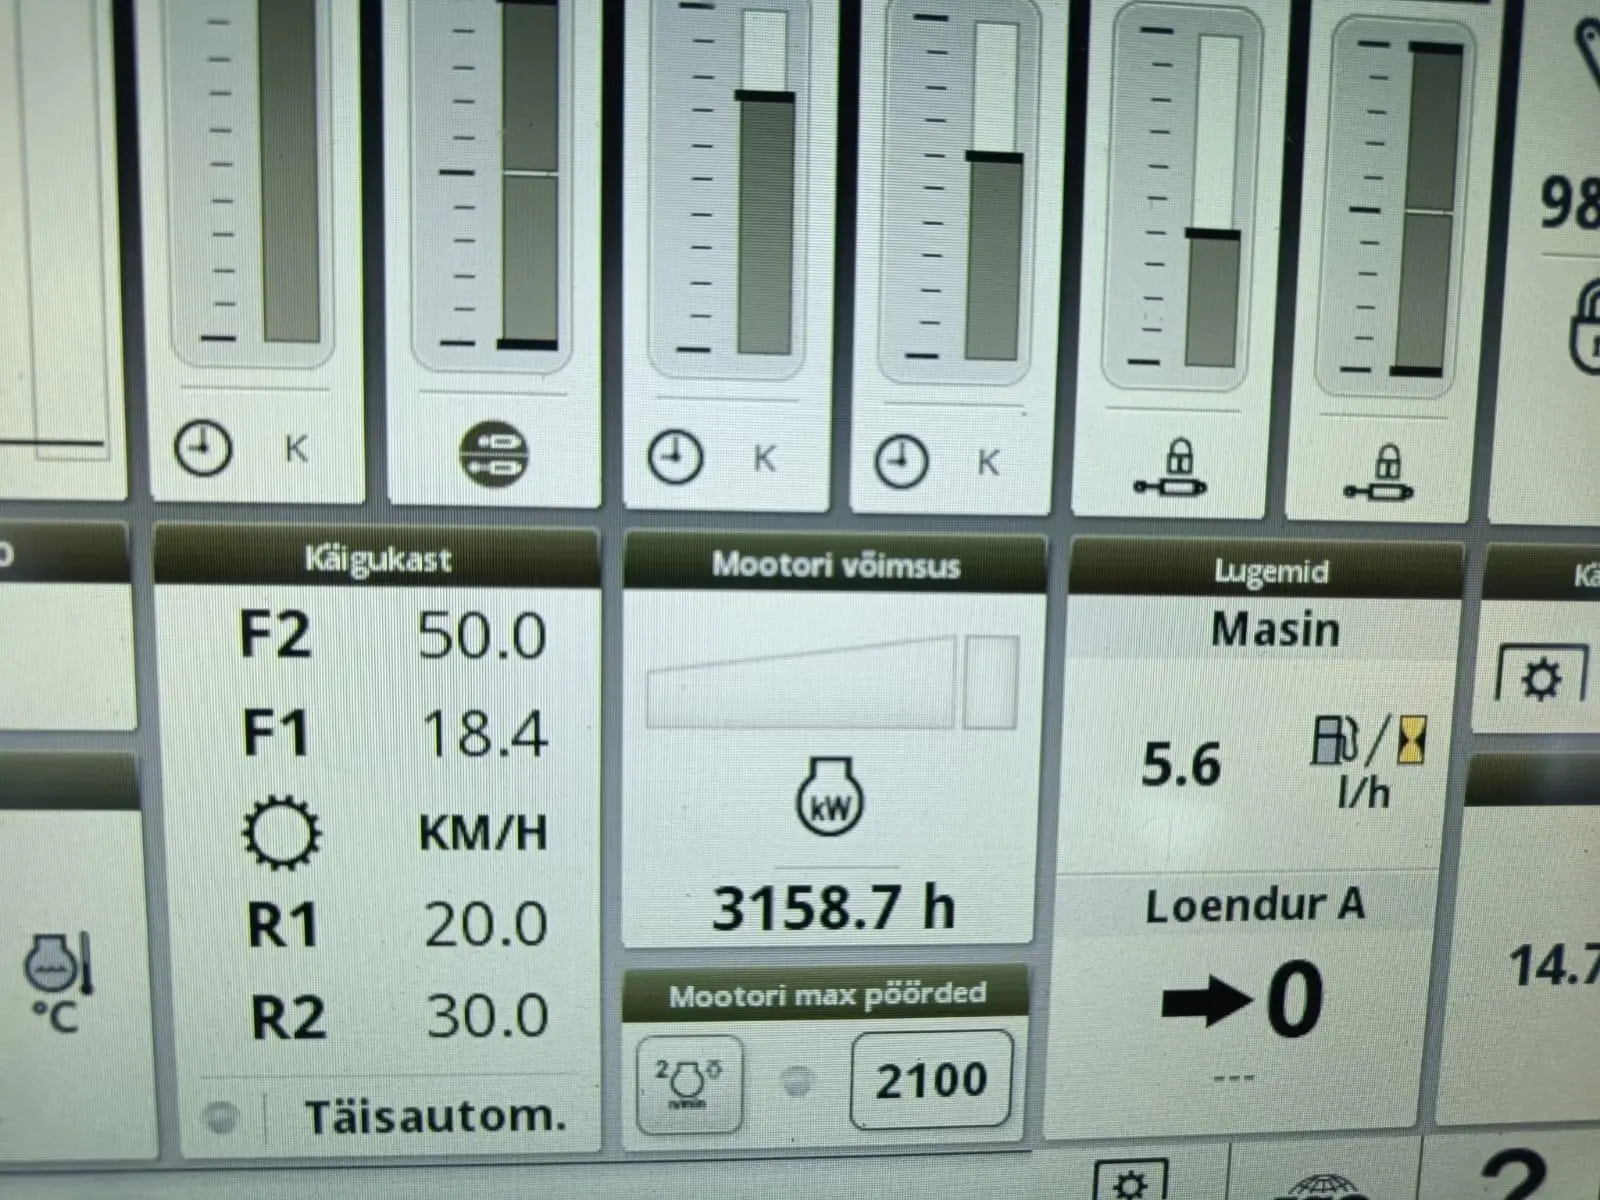Open the Mootori võimsus panel header

(x=834, y=565)
